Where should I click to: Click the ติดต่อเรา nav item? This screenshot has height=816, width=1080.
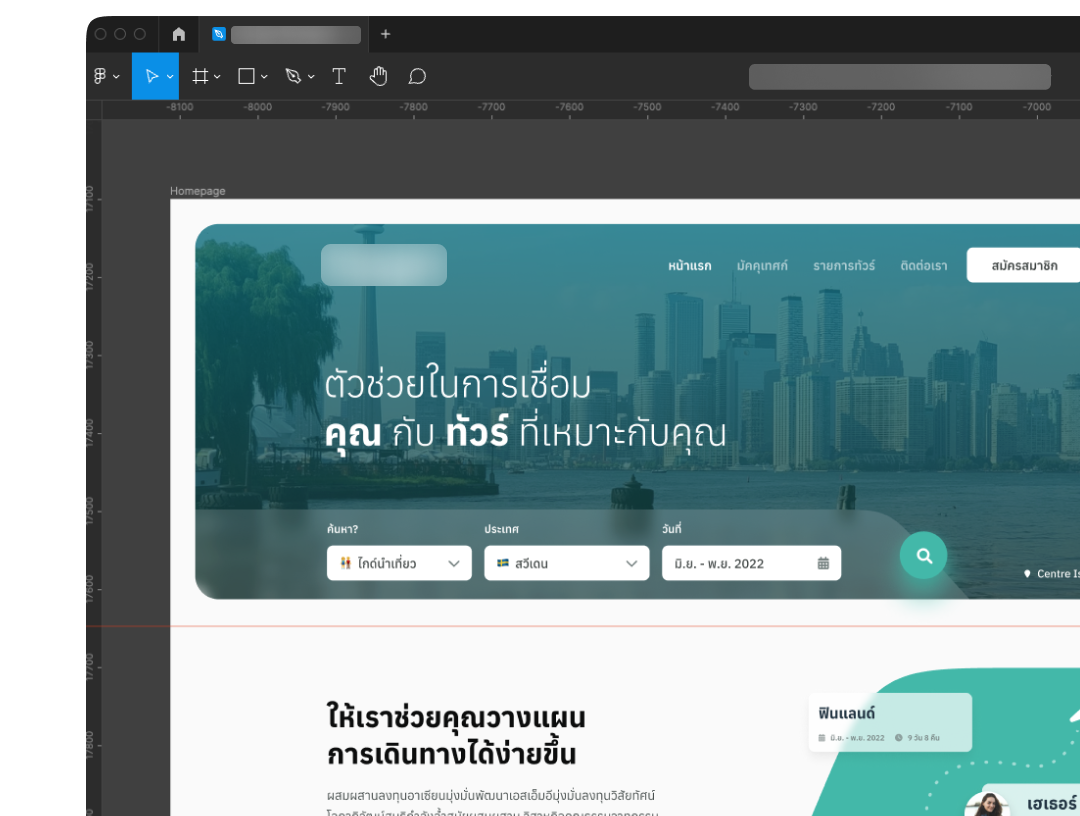coord(924,266)
